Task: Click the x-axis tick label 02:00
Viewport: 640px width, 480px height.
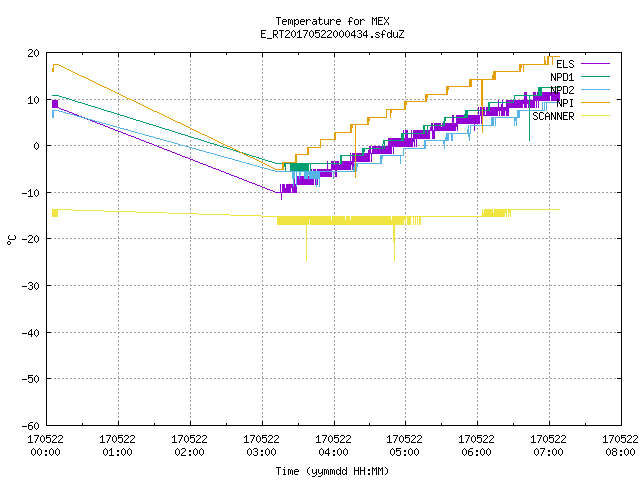Action: coord(189,452)
